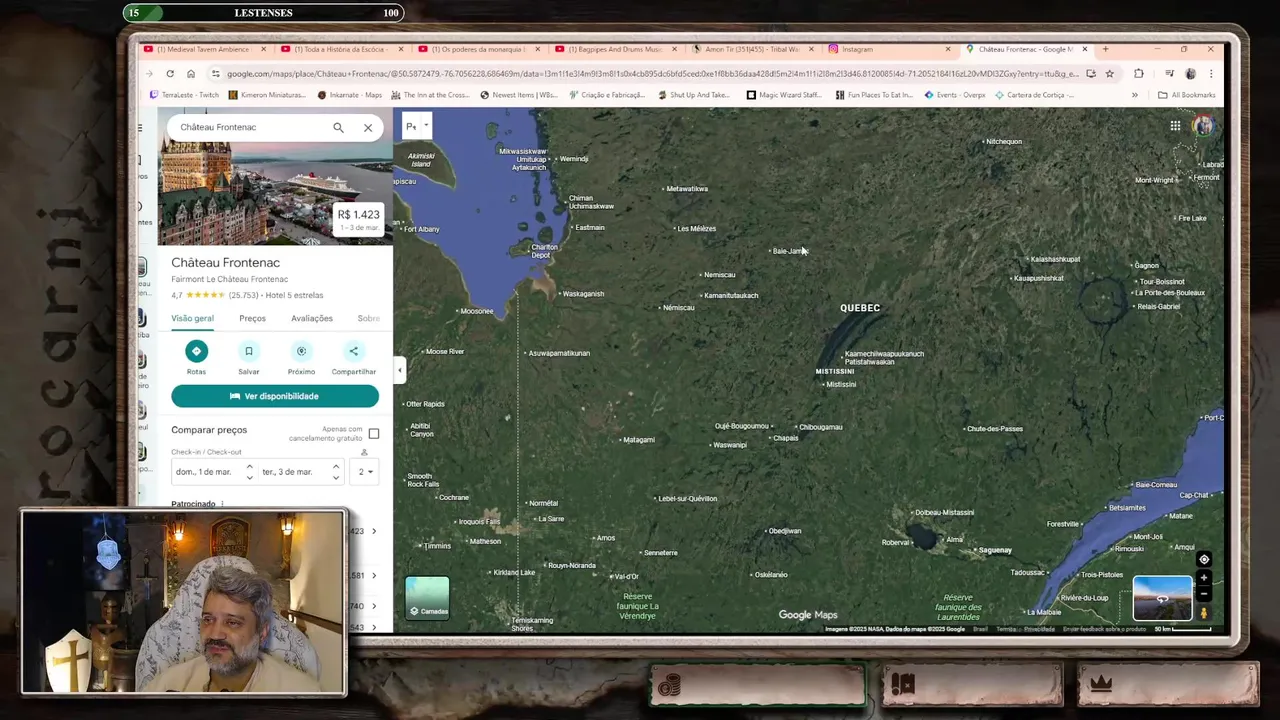Focus the Chrome address bar URL
This screenshot has width=1280, height=720.
click(x=650, y=74)
